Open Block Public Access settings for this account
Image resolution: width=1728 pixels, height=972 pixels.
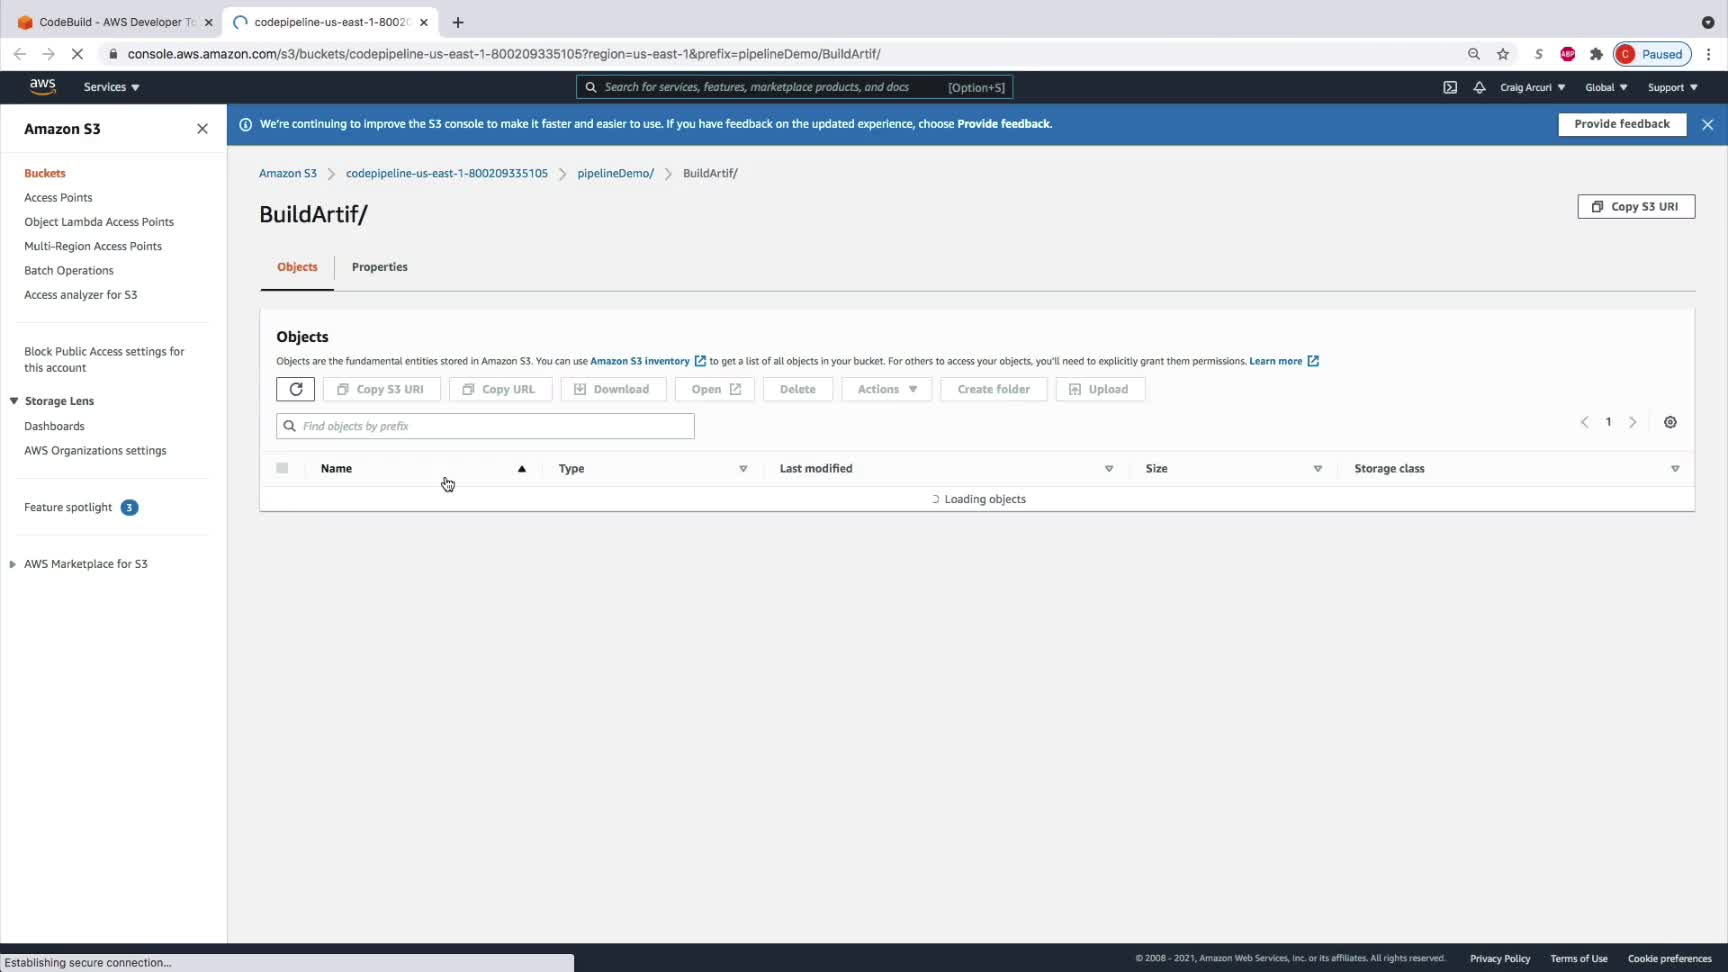(104, 359)
